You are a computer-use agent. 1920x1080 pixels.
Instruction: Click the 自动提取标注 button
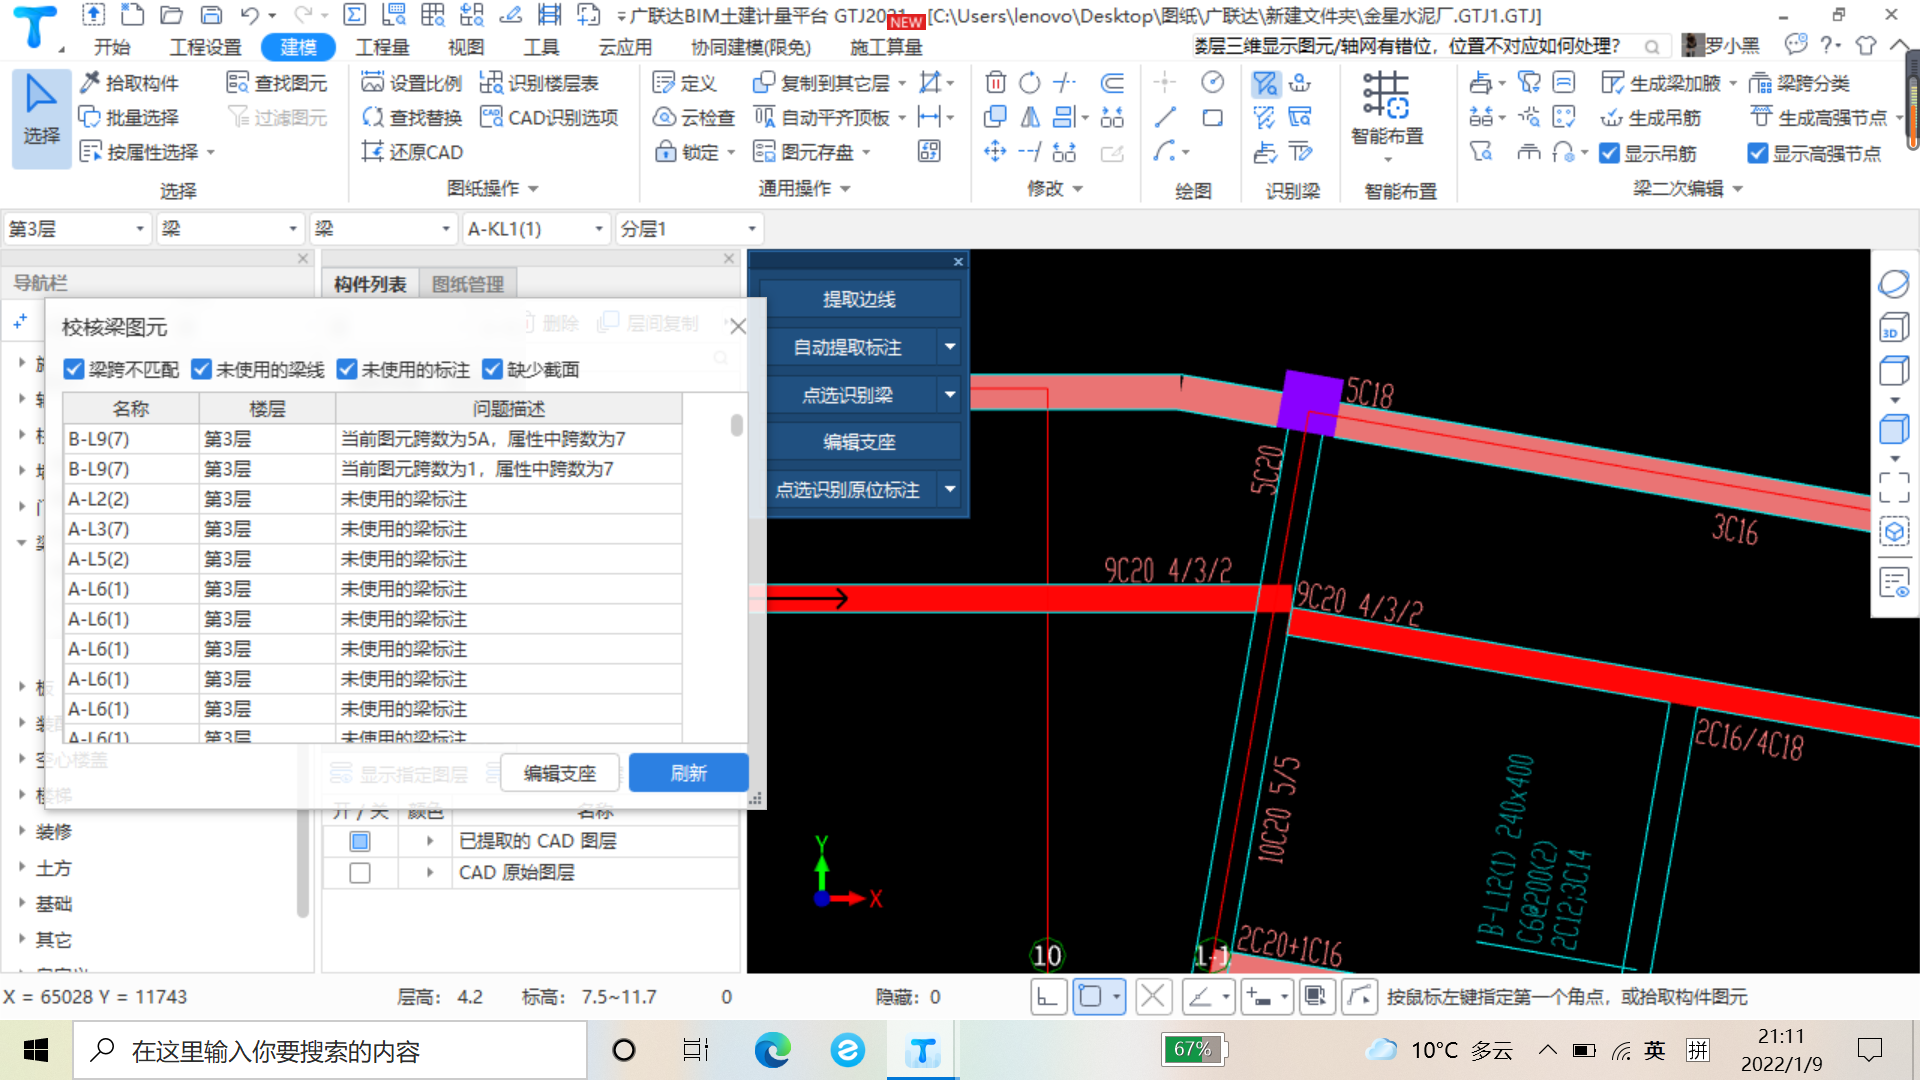(x=848, y=347)
